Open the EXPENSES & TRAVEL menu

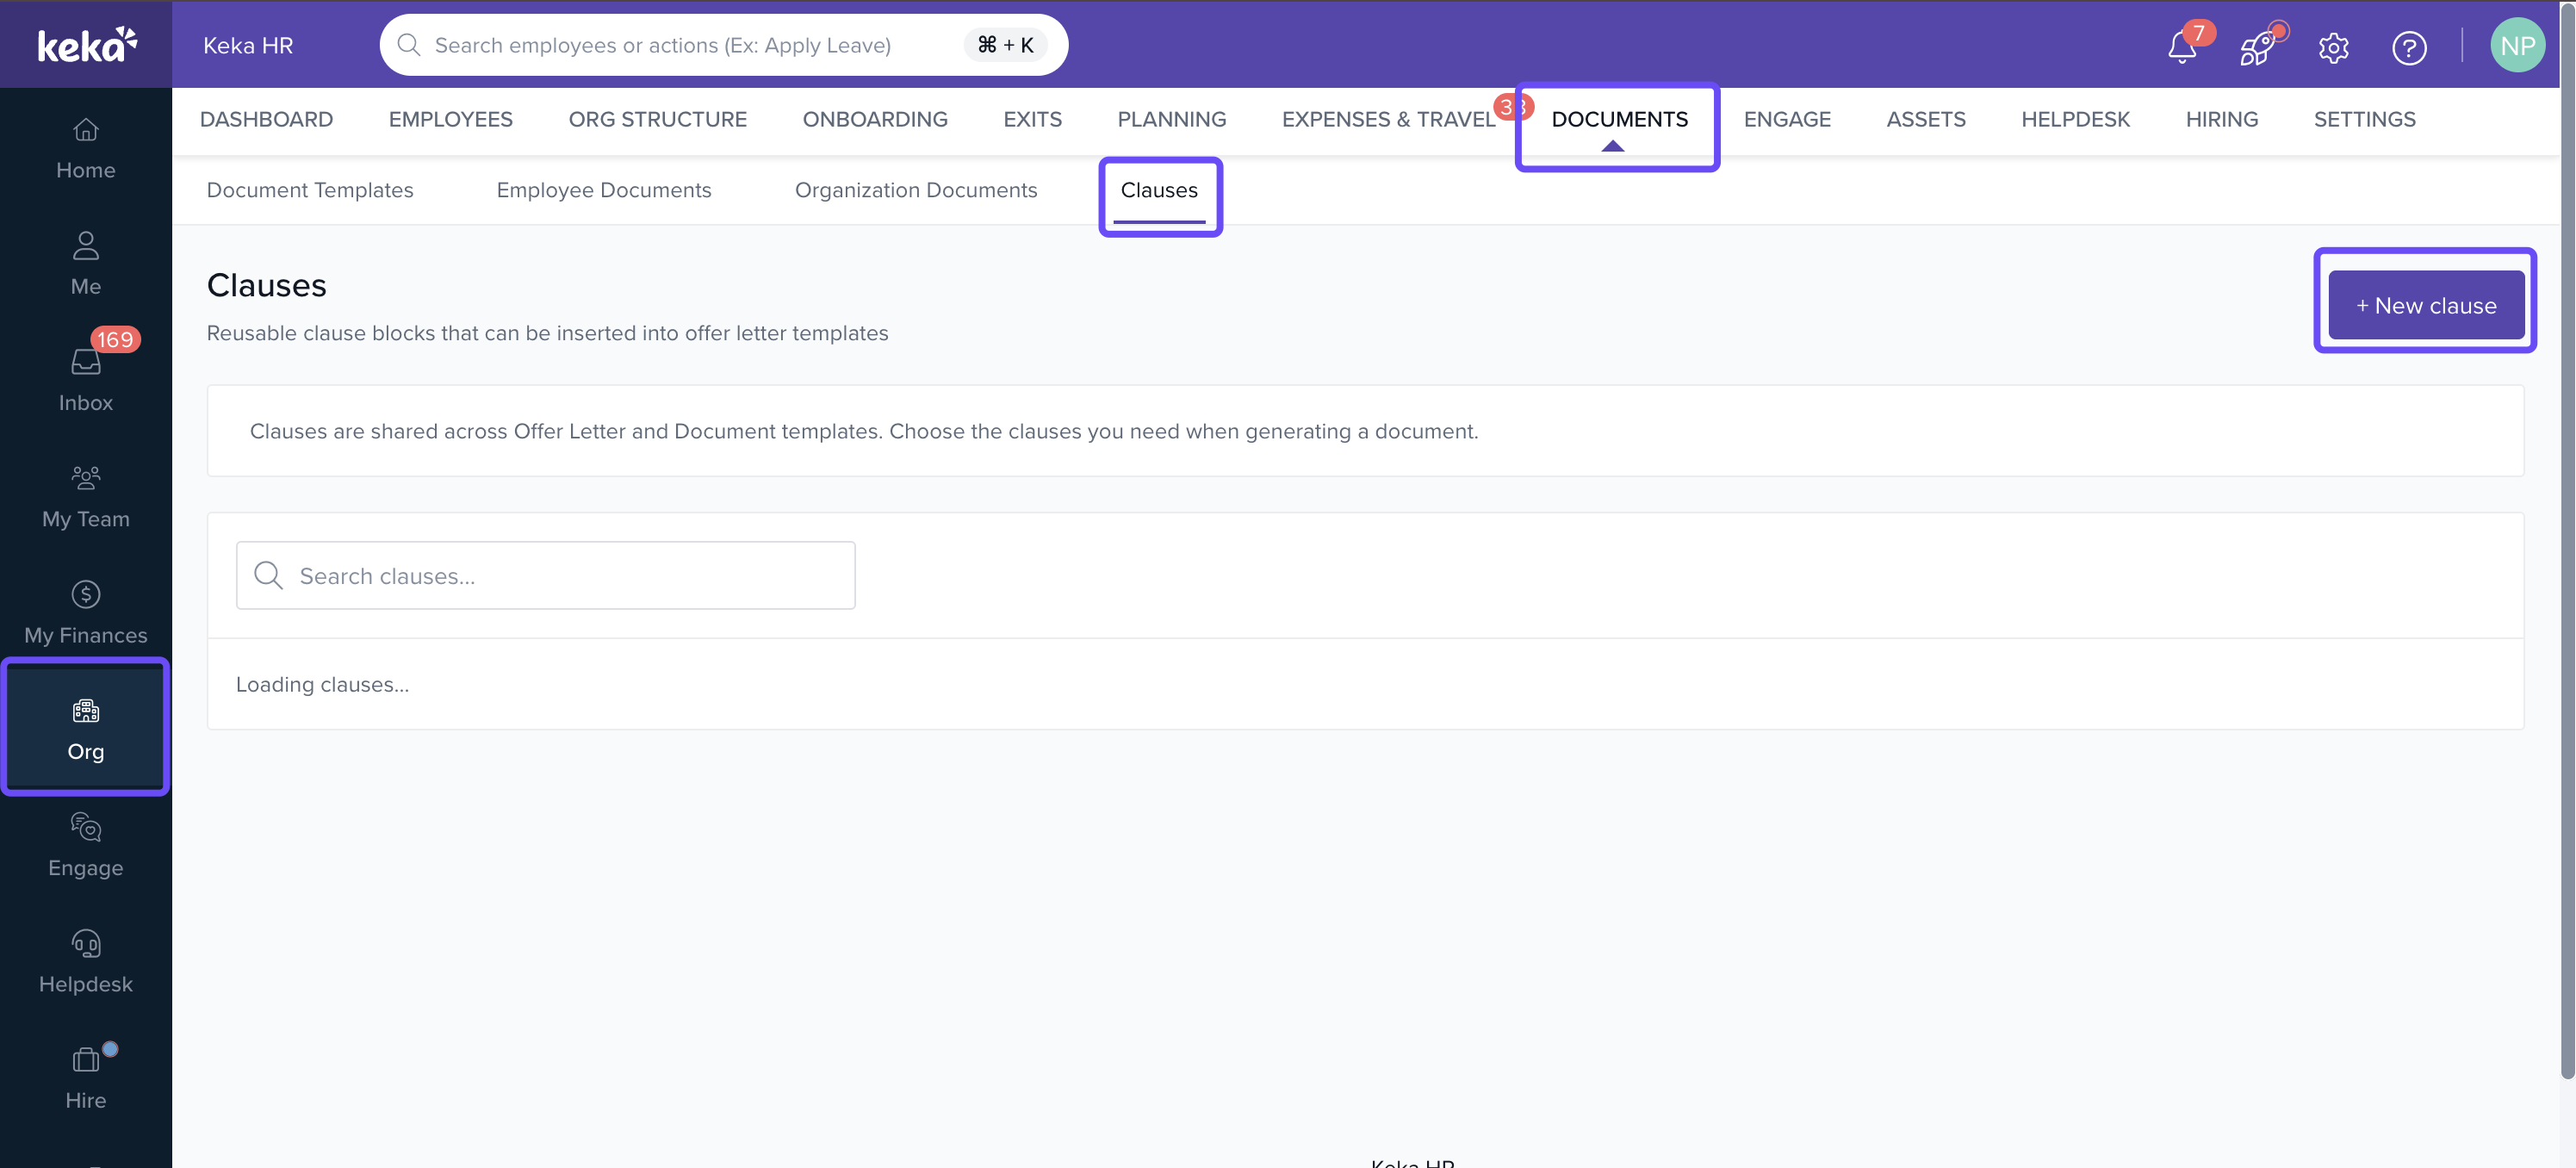(1388, 119)
